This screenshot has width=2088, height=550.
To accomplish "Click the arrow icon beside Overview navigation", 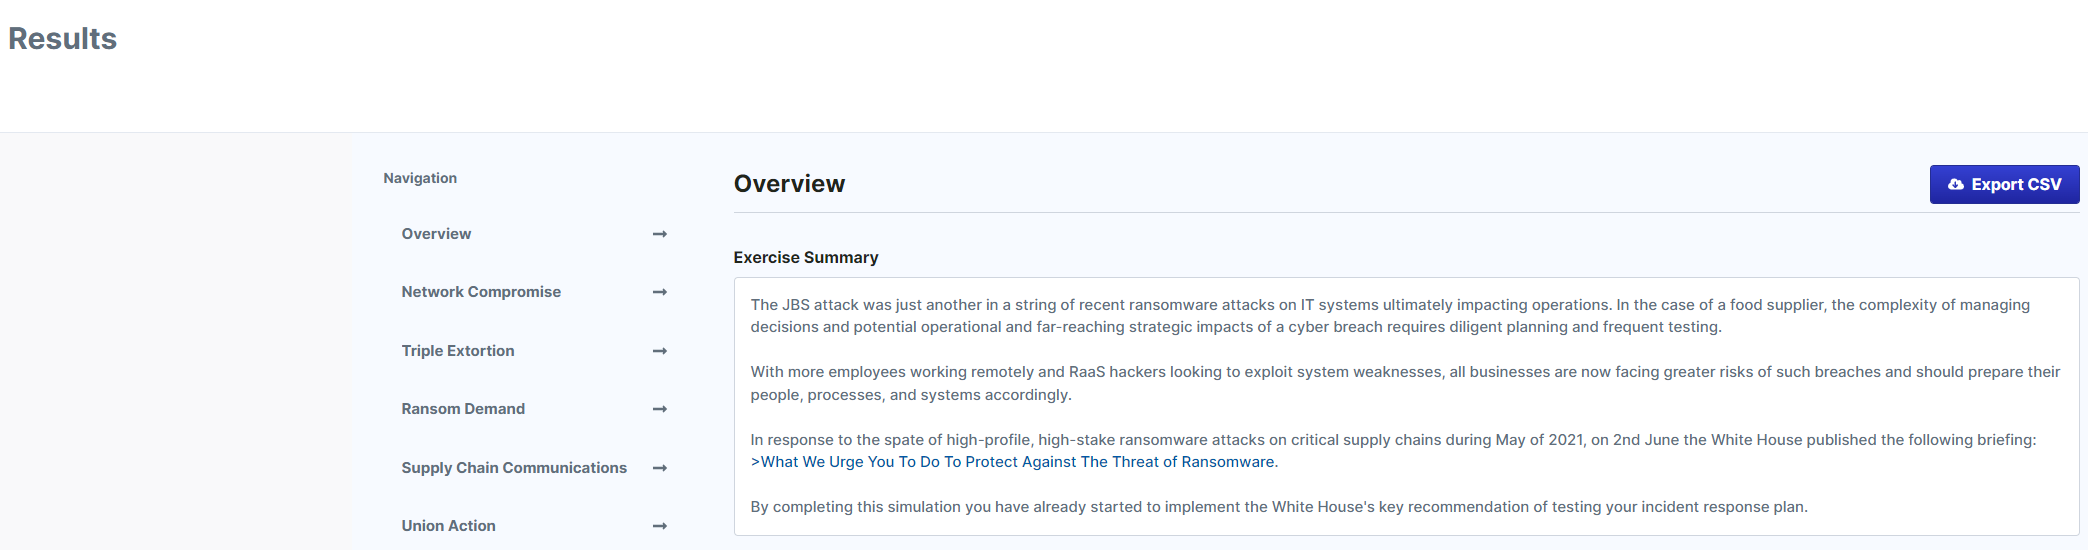I will coord(660,234).
